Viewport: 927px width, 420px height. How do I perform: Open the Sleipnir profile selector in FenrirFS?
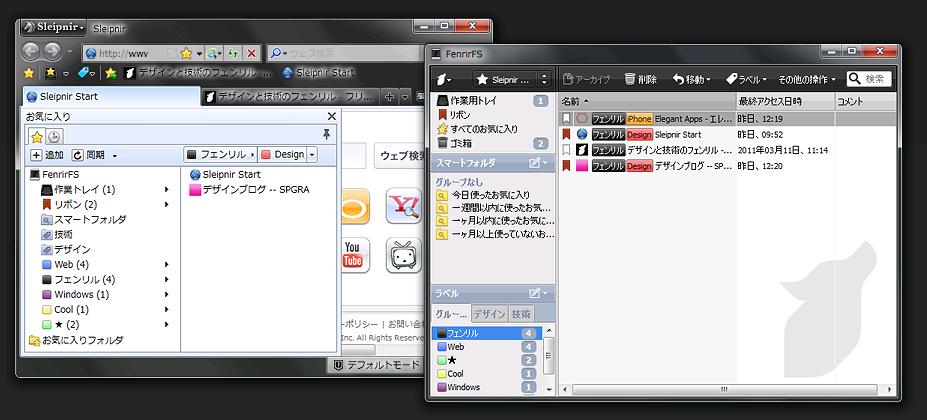coord(511,79)
